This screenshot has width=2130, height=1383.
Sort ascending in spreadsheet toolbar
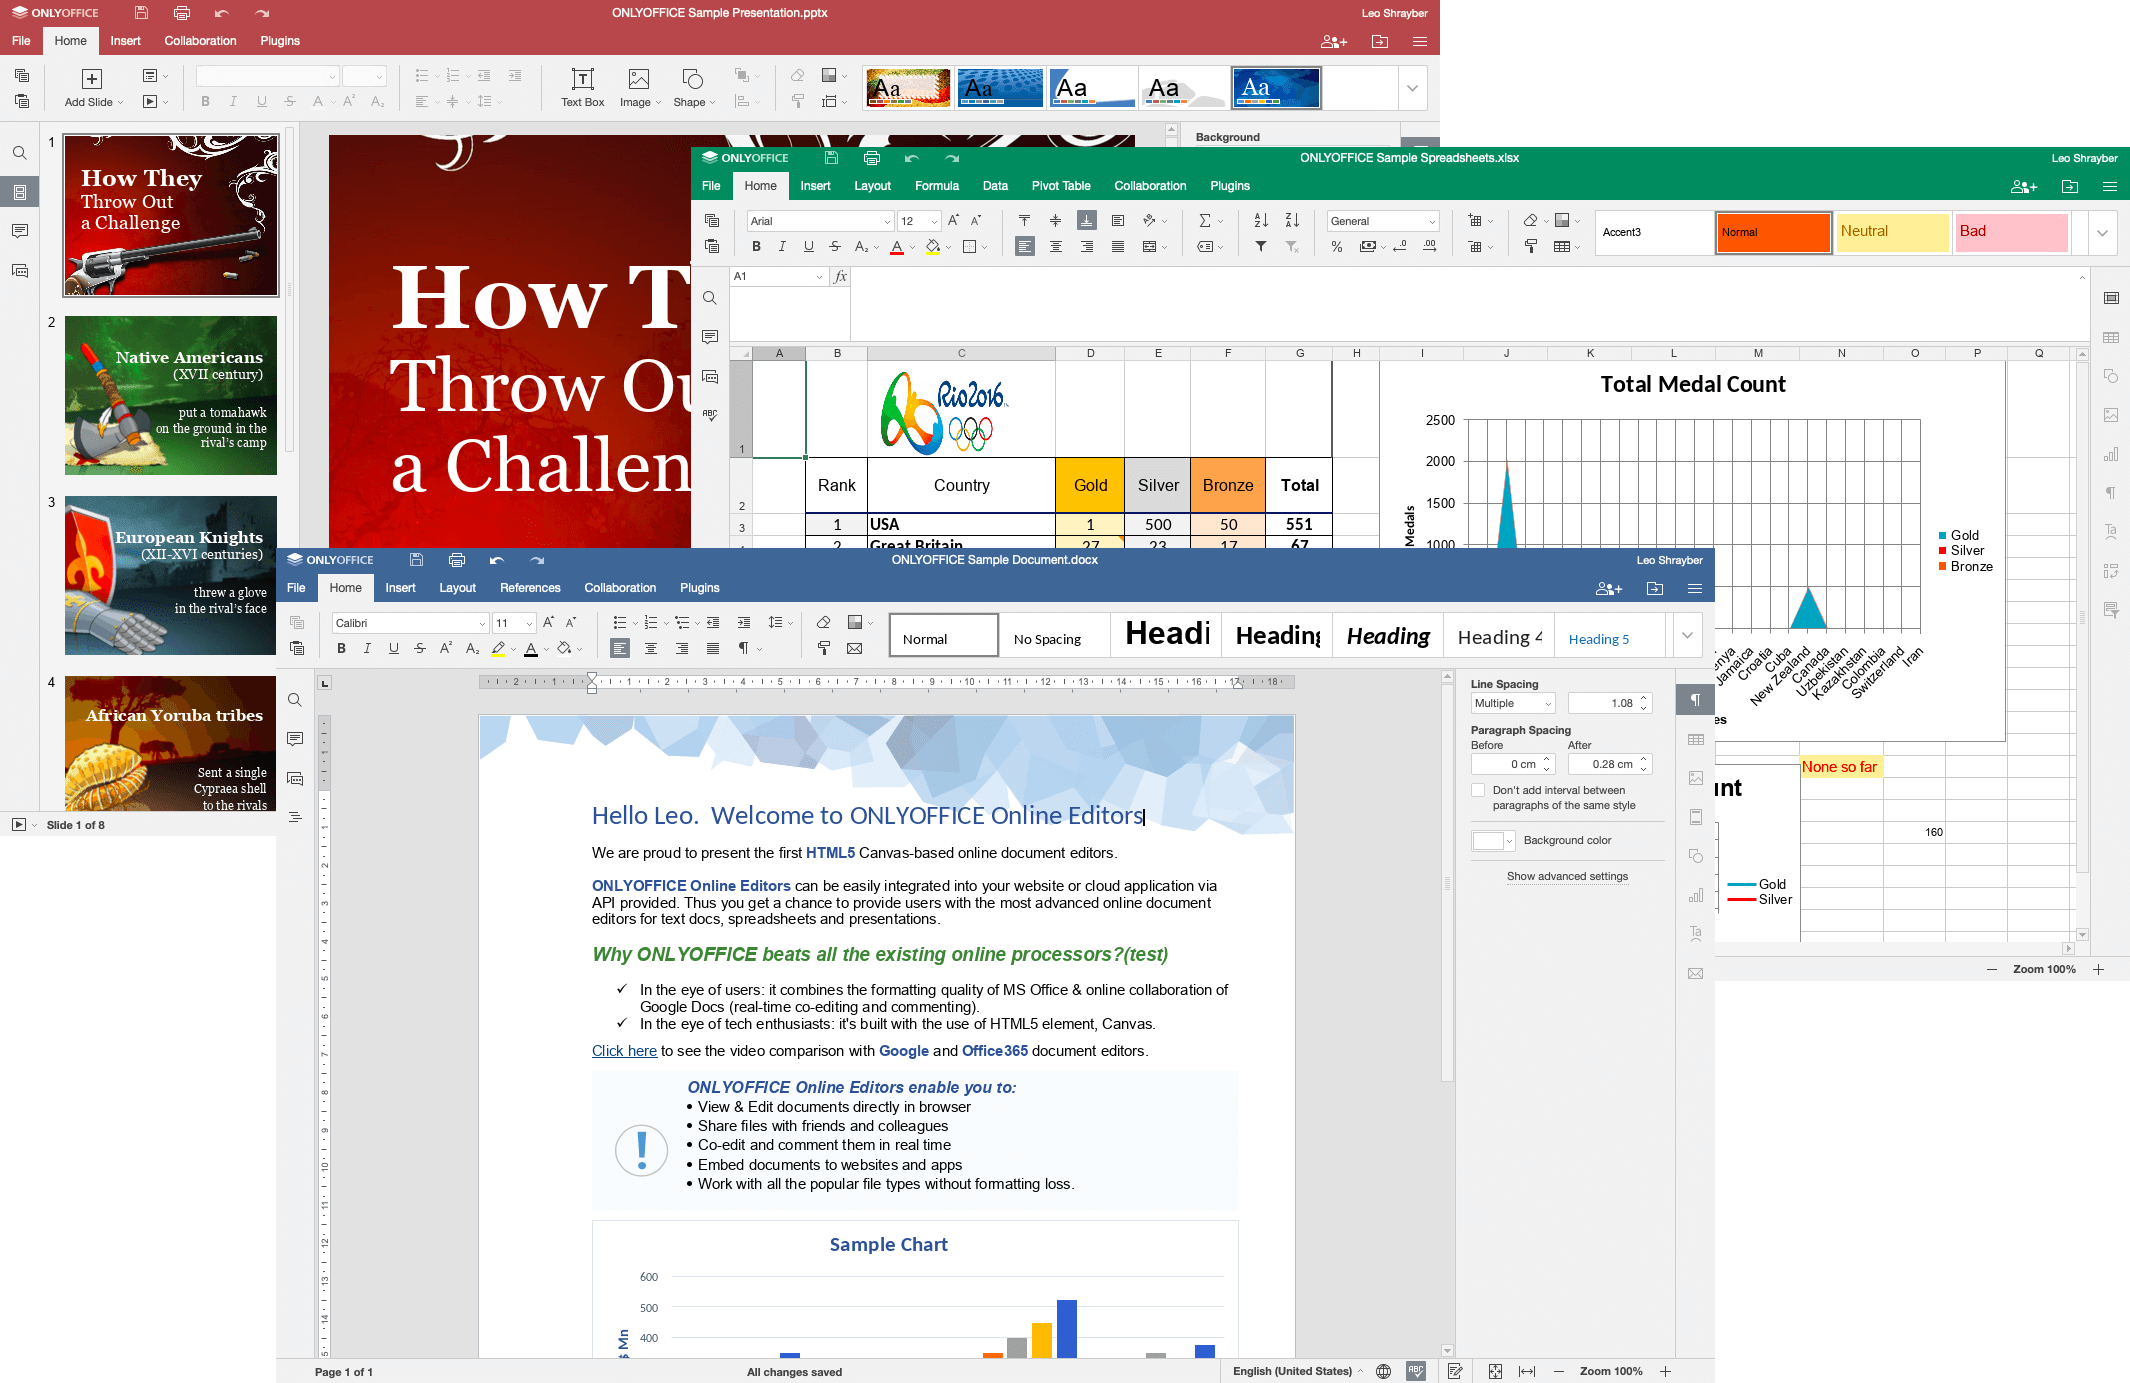click(x=1261, y=221)
